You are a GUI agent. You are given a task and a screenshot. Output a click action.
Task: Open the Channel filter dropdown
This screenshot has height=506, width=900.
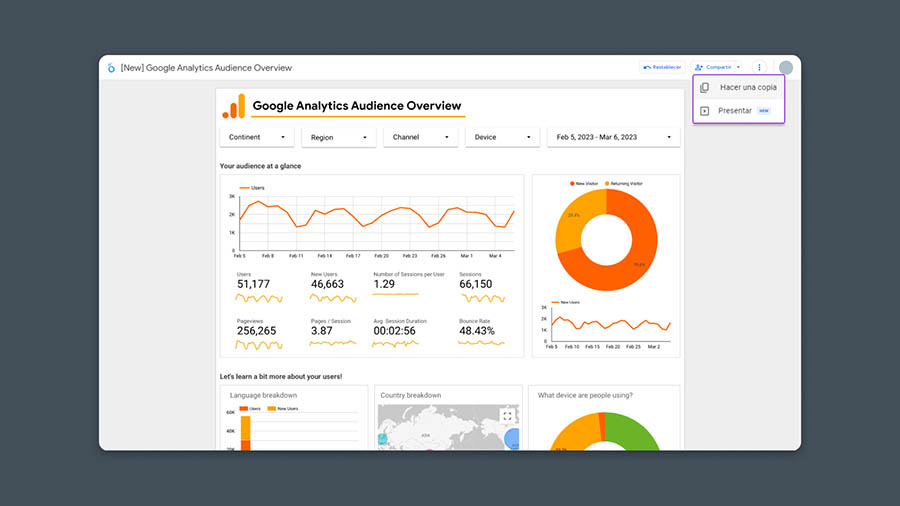click(x=420, y=137)
